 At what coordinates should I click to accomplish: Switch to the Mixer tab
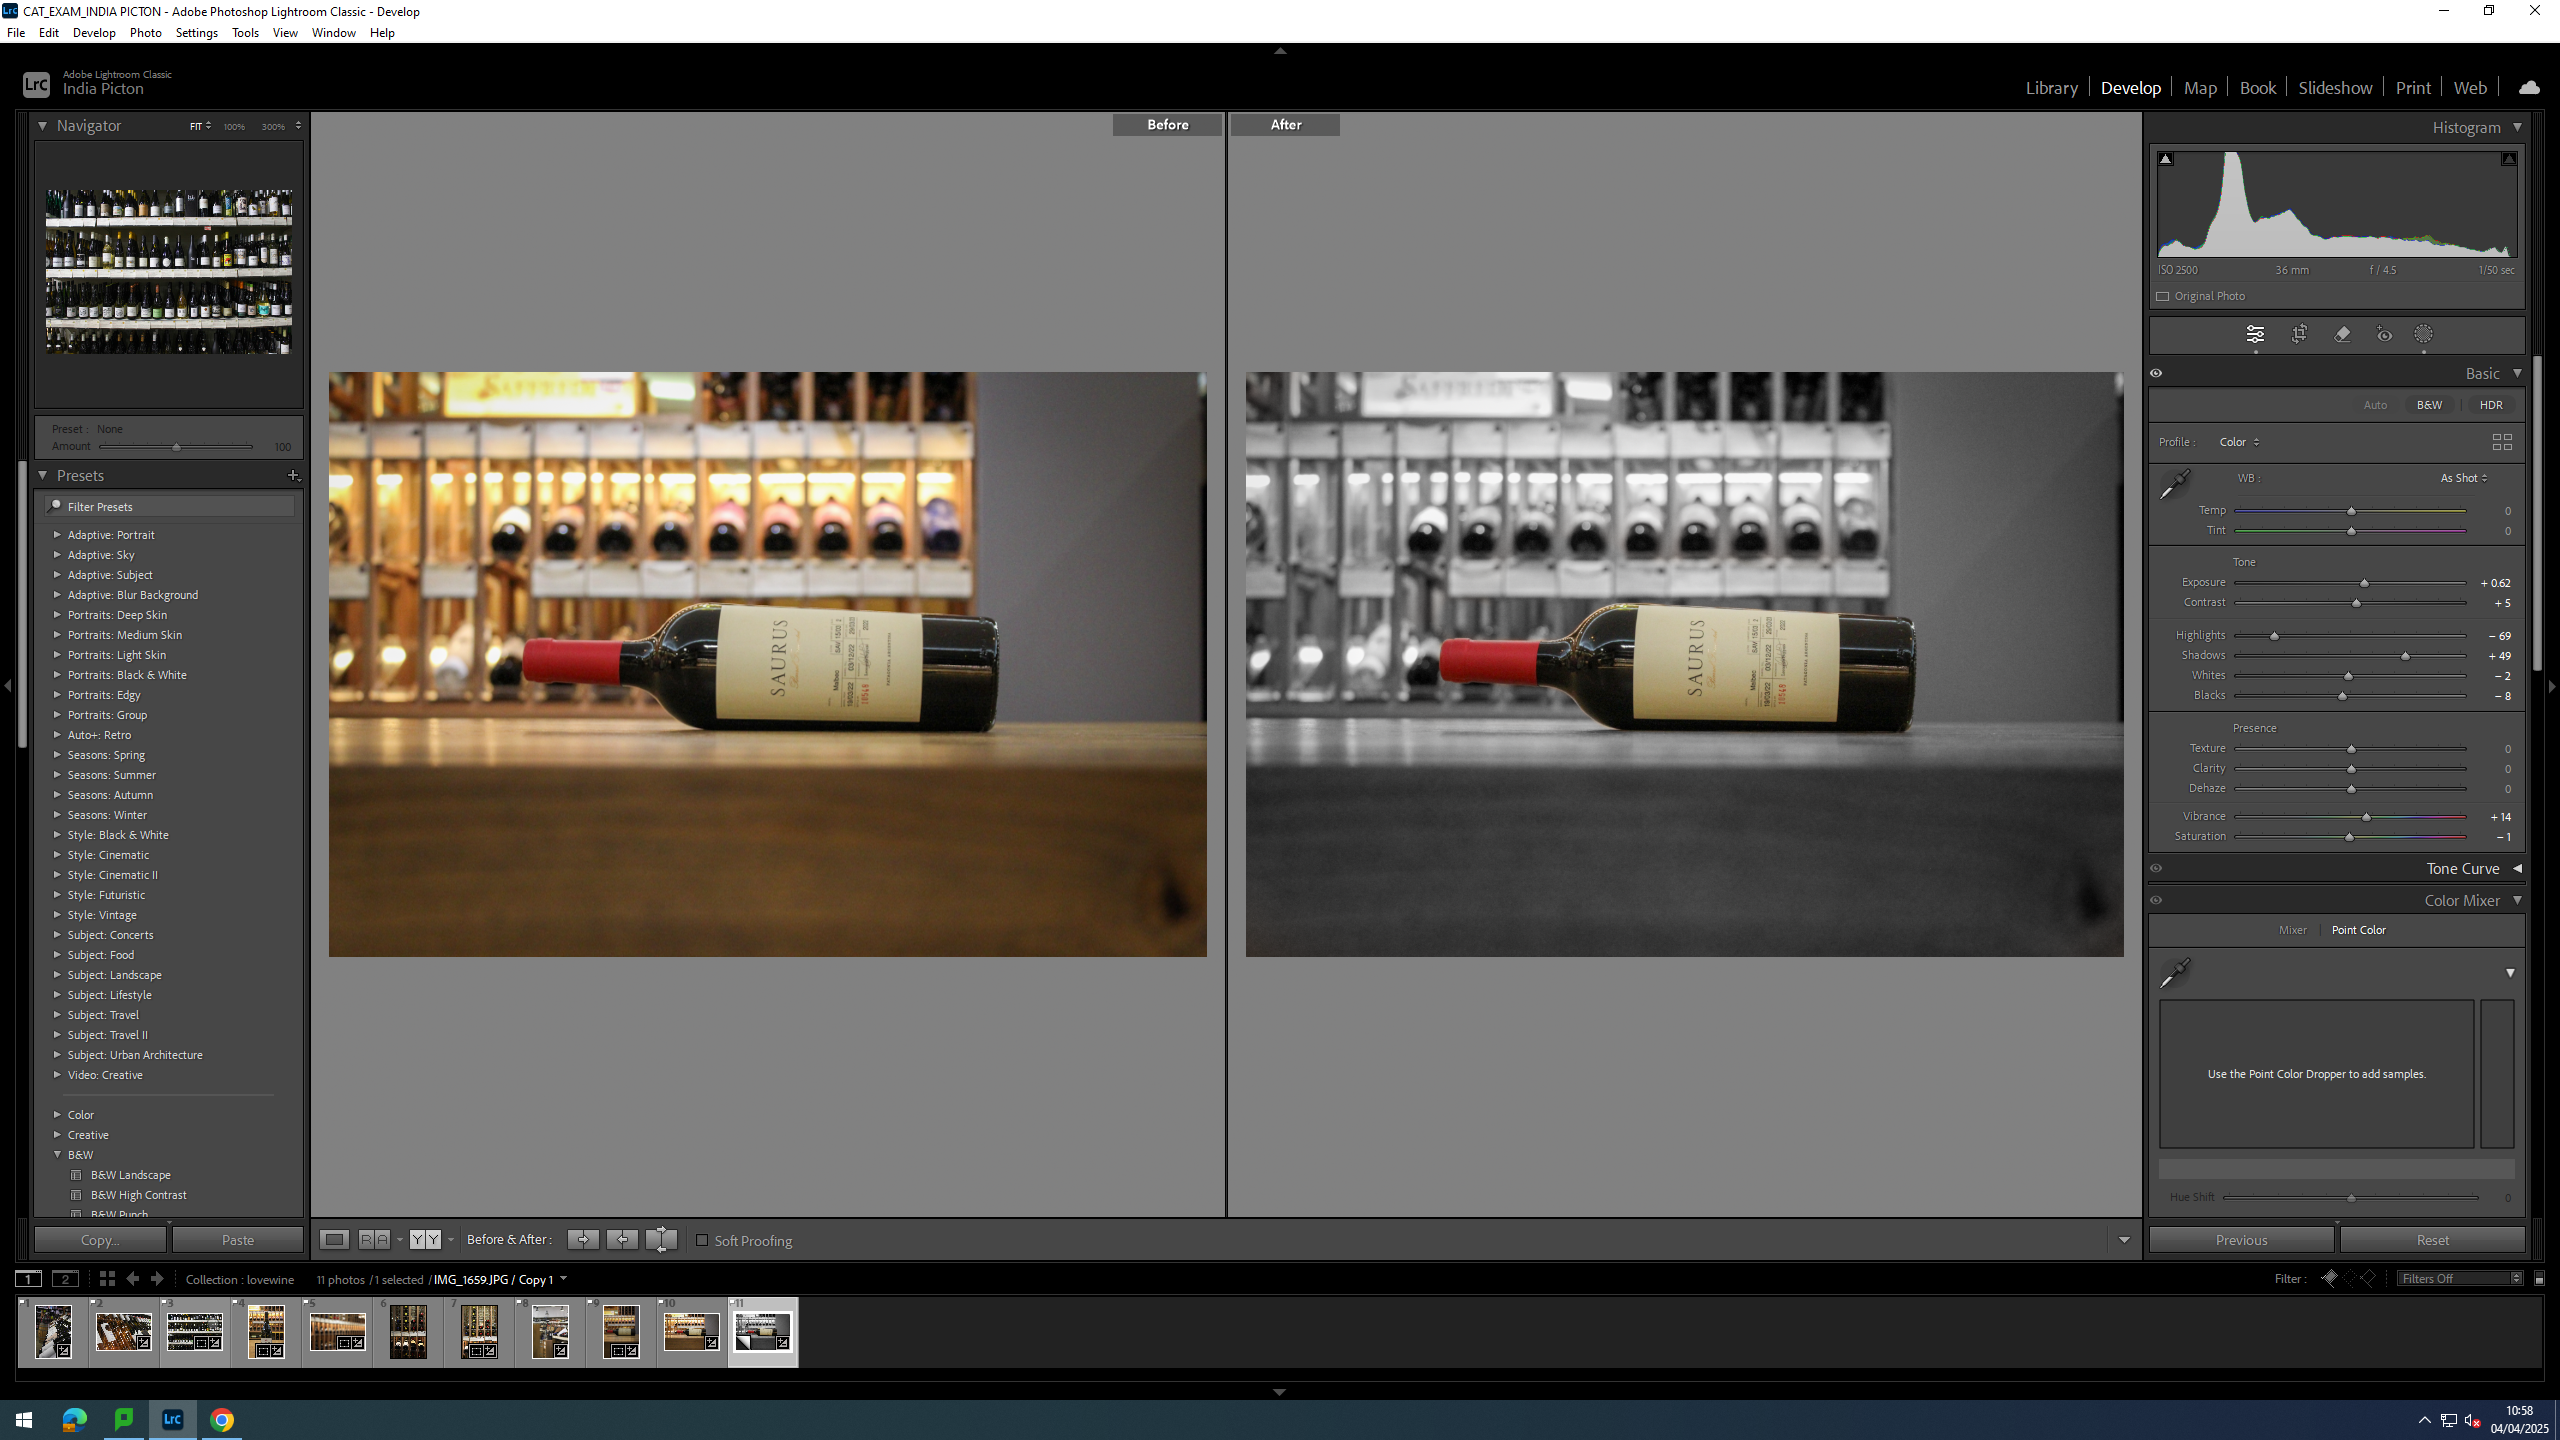coord(2293,930)
